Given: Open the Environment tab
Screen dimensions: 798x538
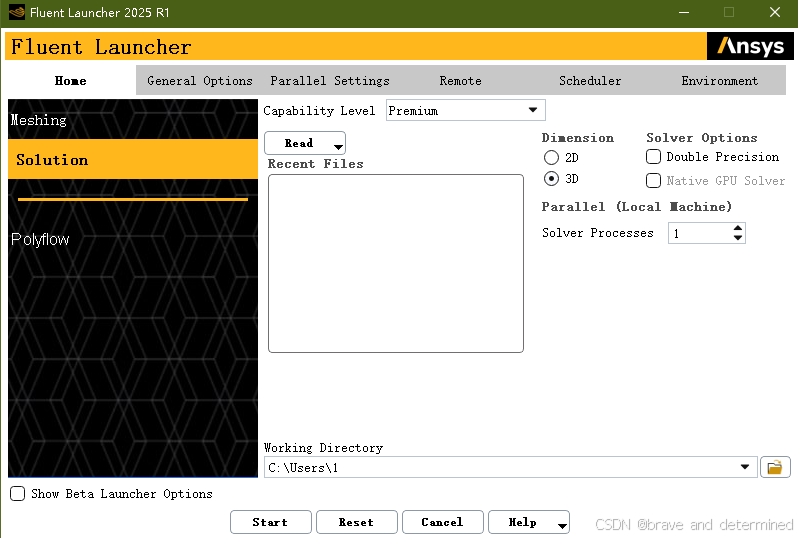Looking at the screenshot, I should pyautogui.click(x=720, y=80).
